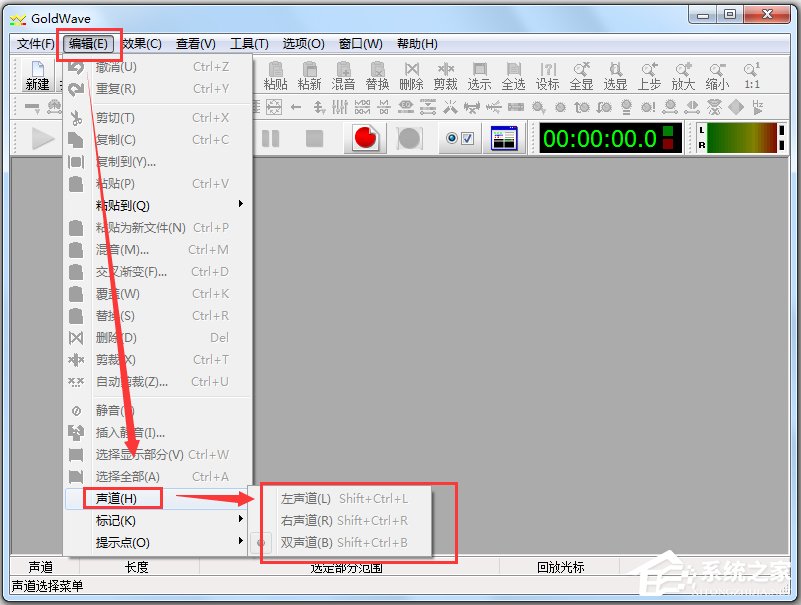Click the left-arrow reverse effect icon
The height and width of the screenshot is (605, 801).
[296, 107]
